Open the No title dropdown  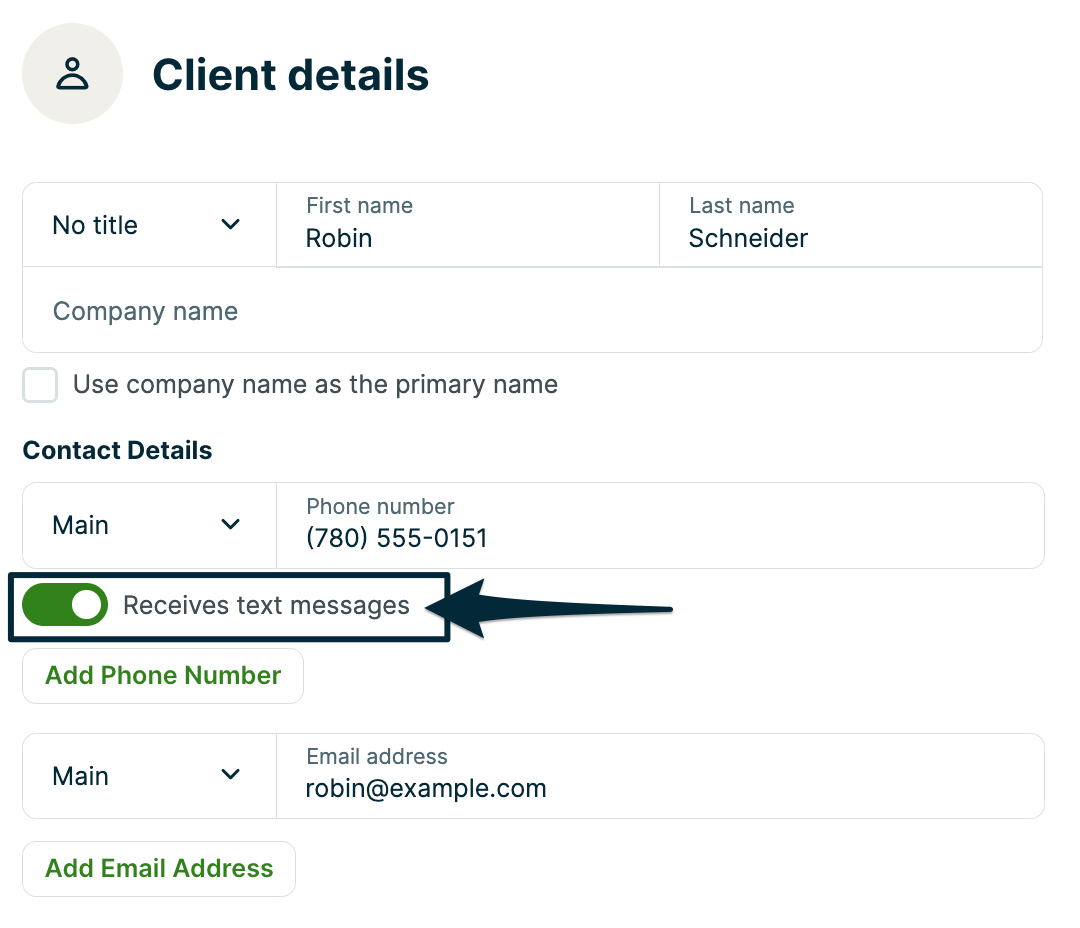148,225
